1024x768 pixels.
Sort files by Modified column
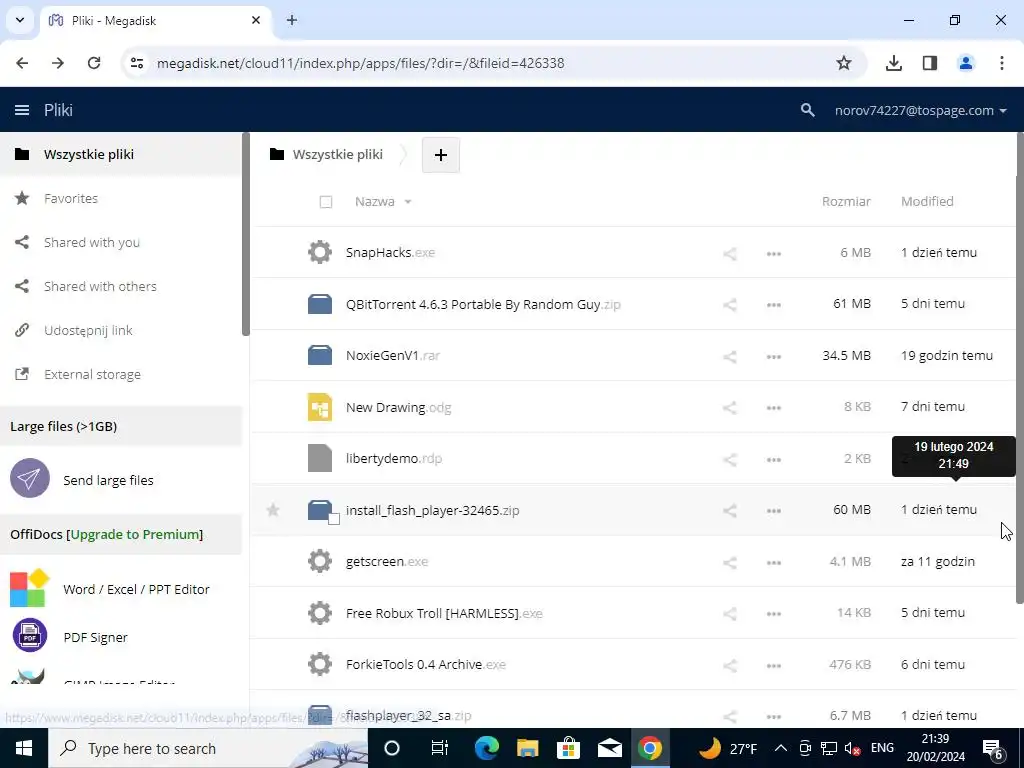[927, 201]
